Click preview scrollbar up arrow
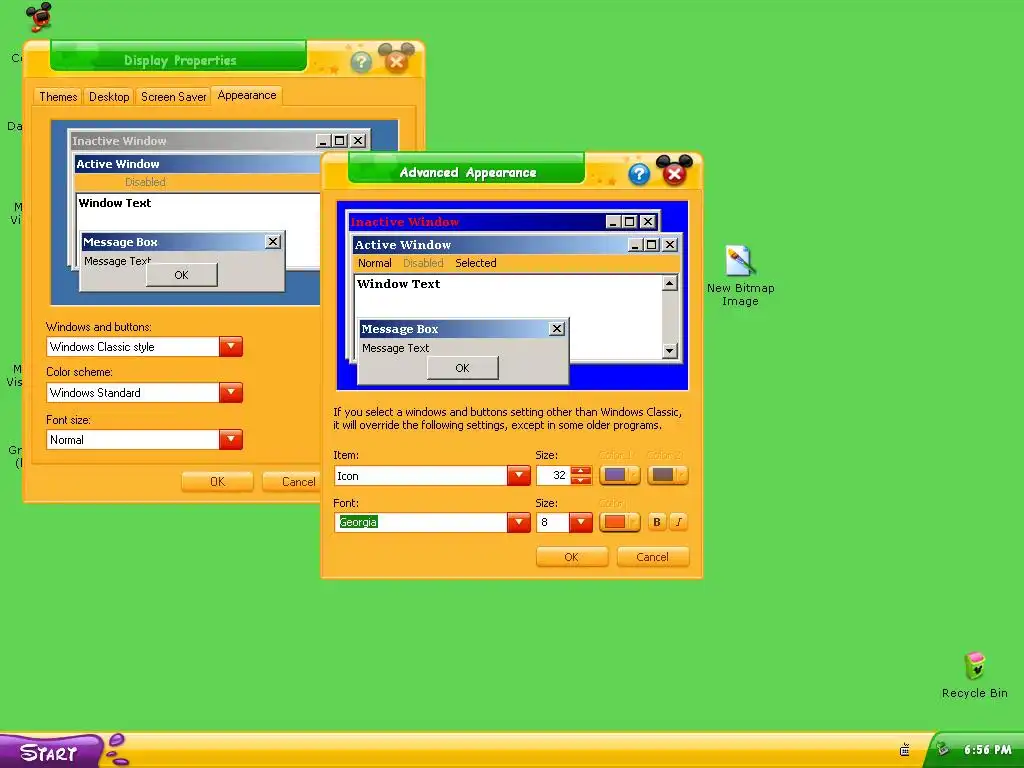This screenshot has height=768, width=1024. pyautogui.click(x=669, y=283)
